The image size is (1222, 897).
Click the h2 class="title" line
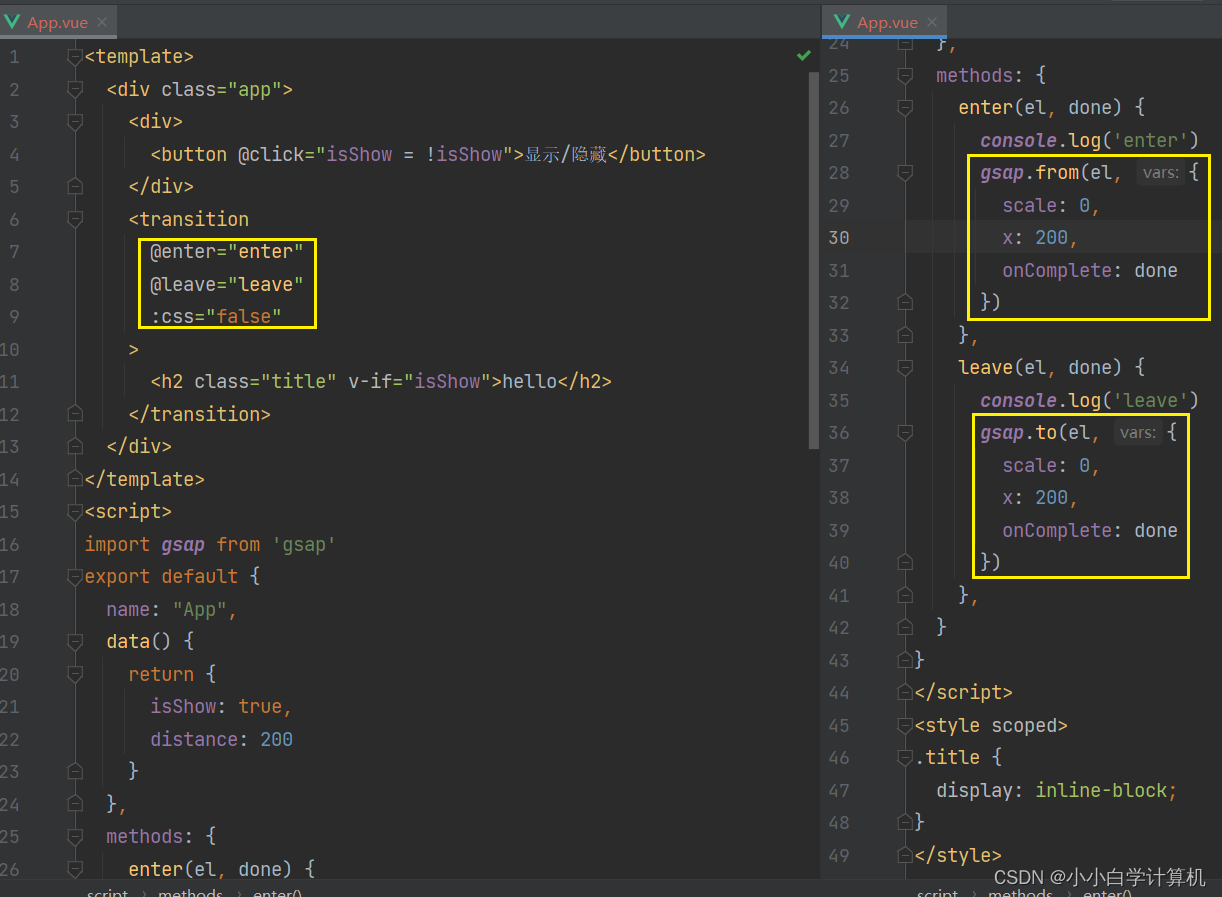(x=381, y=382)
